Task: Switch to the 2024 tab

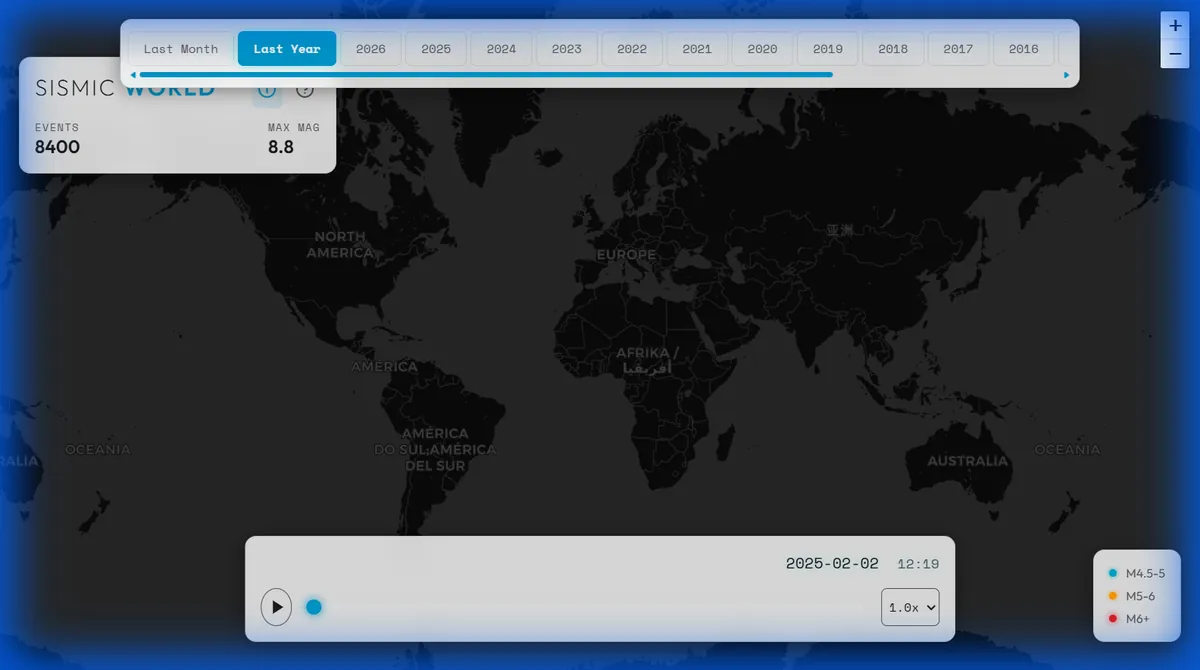Action: click(x=501, y=49)
